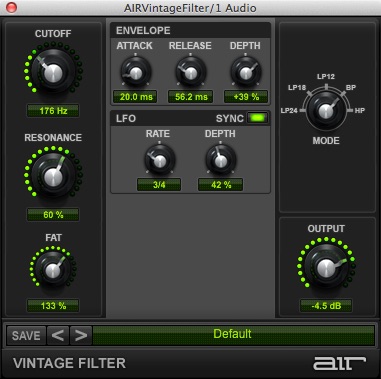
Task: Go to the next preset
Action: (81, 335)
